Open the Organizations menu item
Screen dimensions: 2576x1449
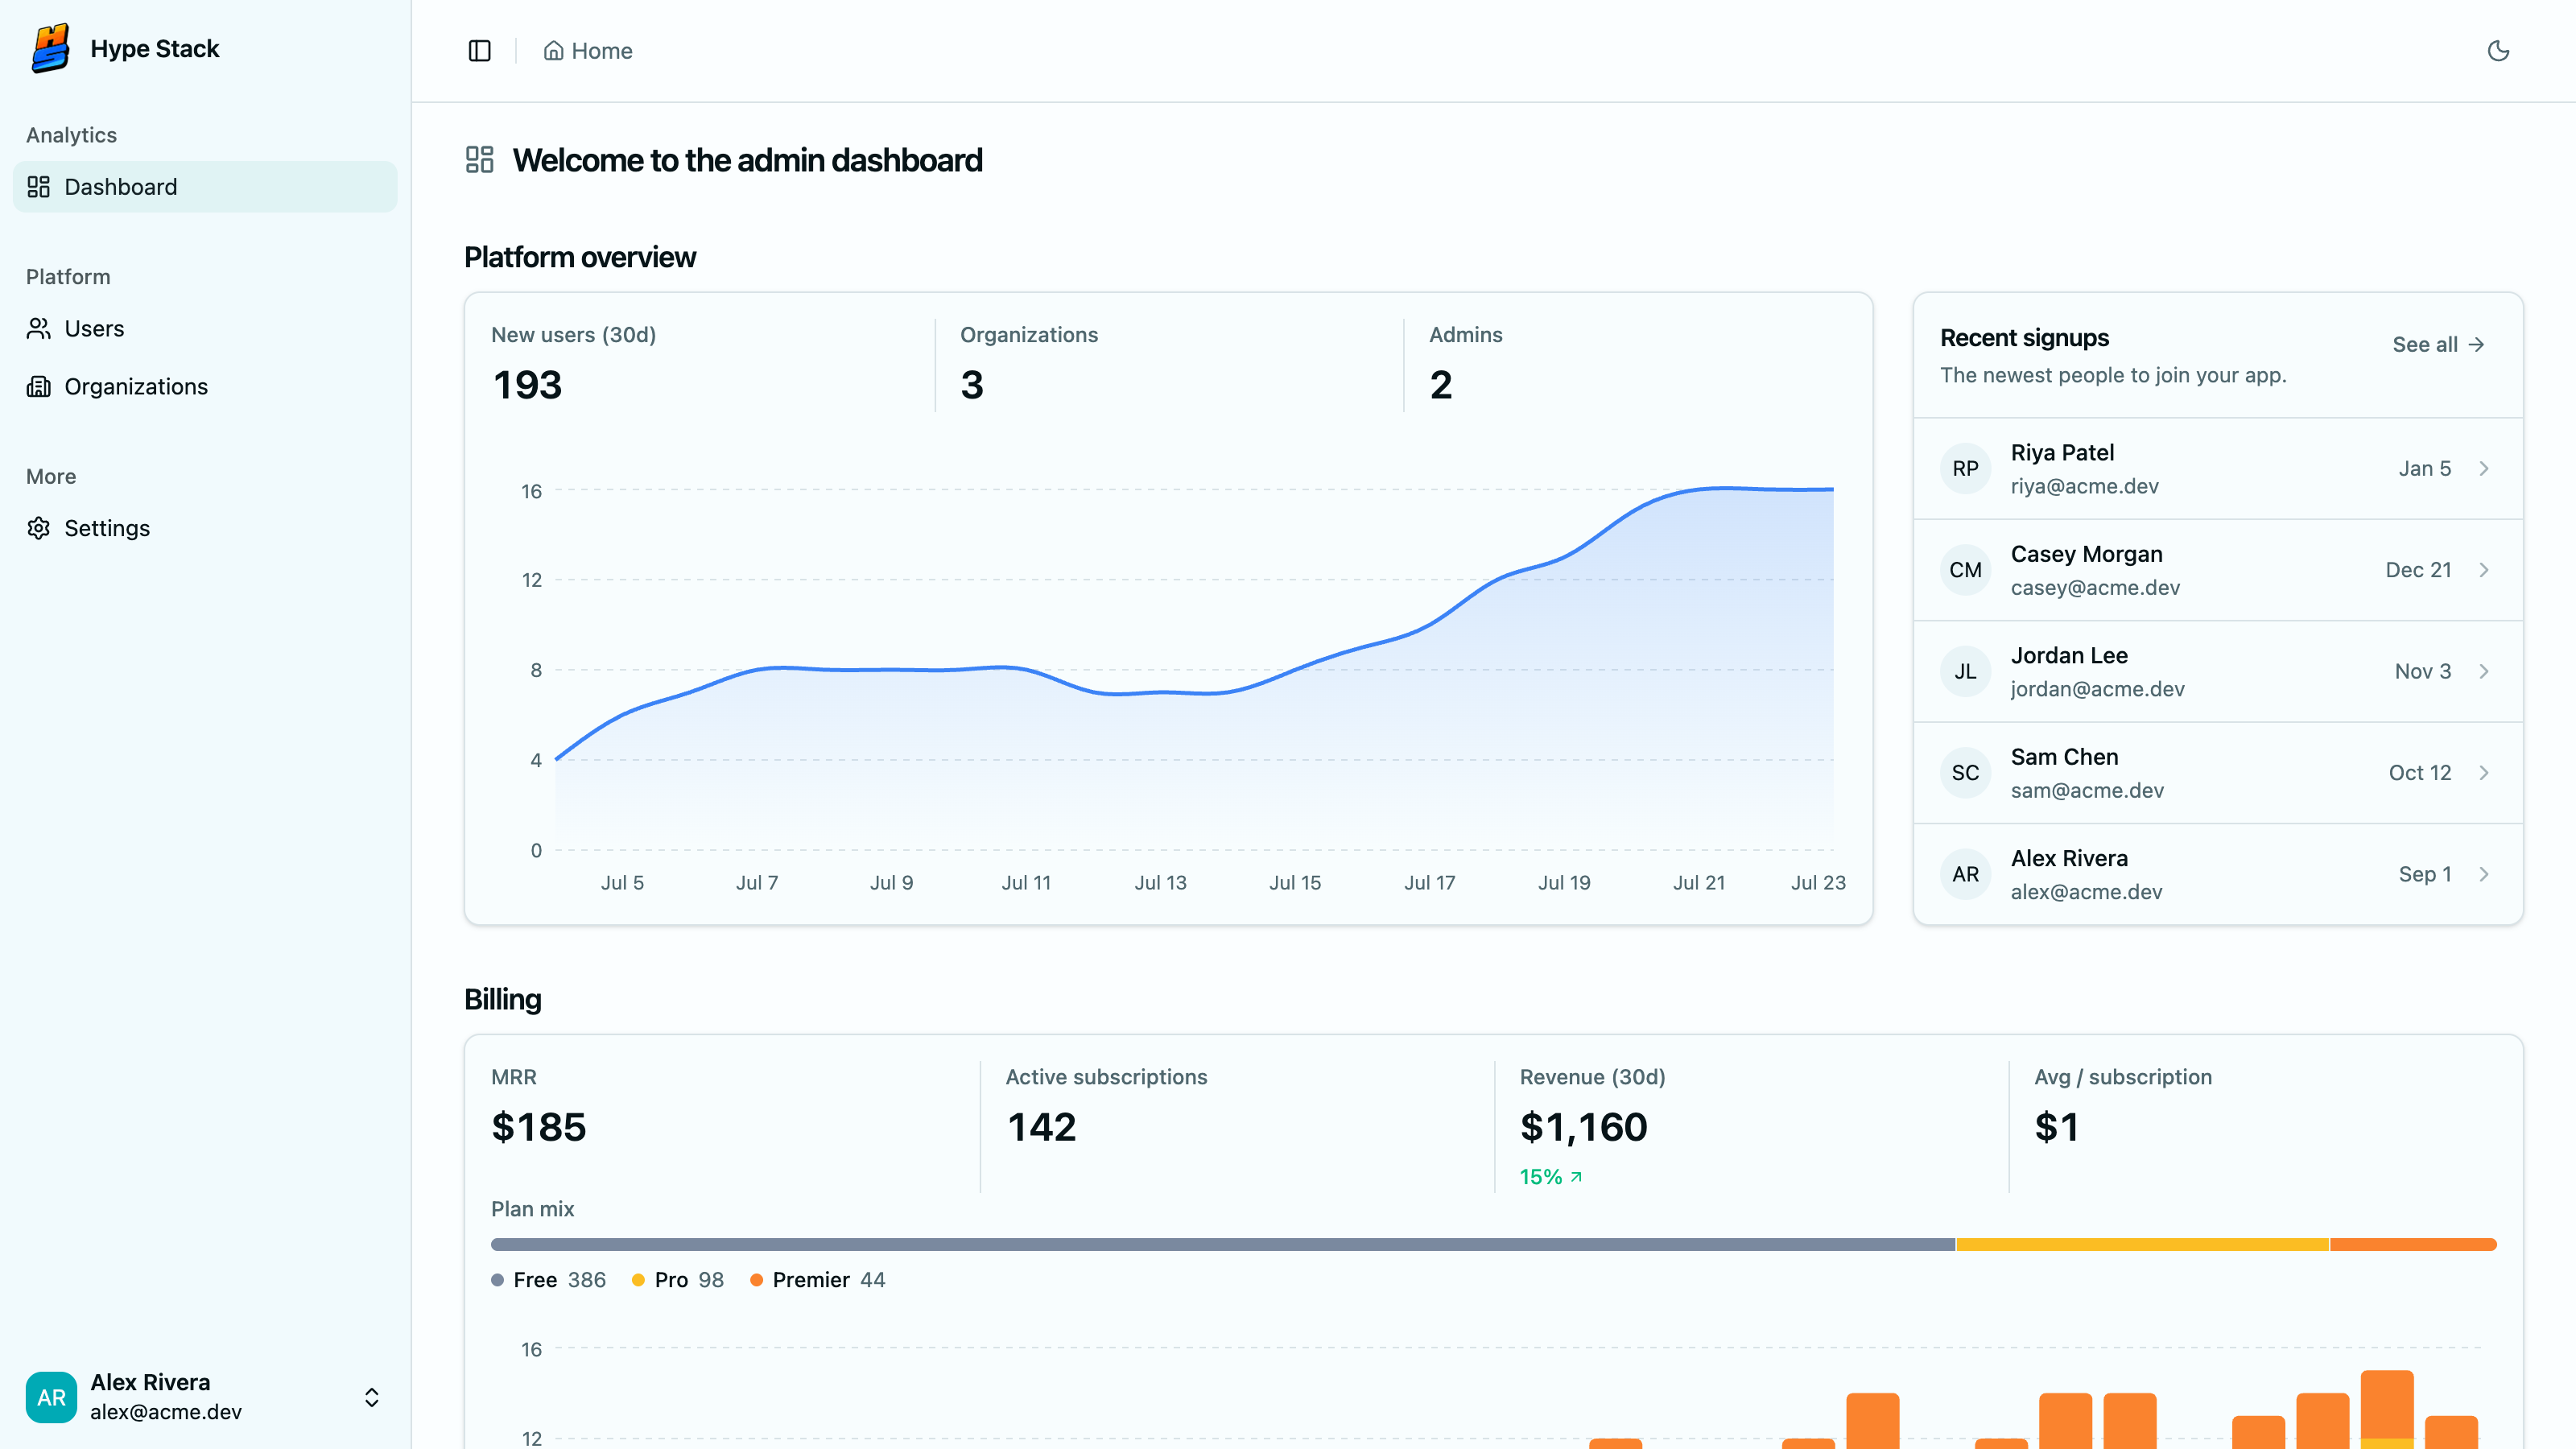coord(205,387)
